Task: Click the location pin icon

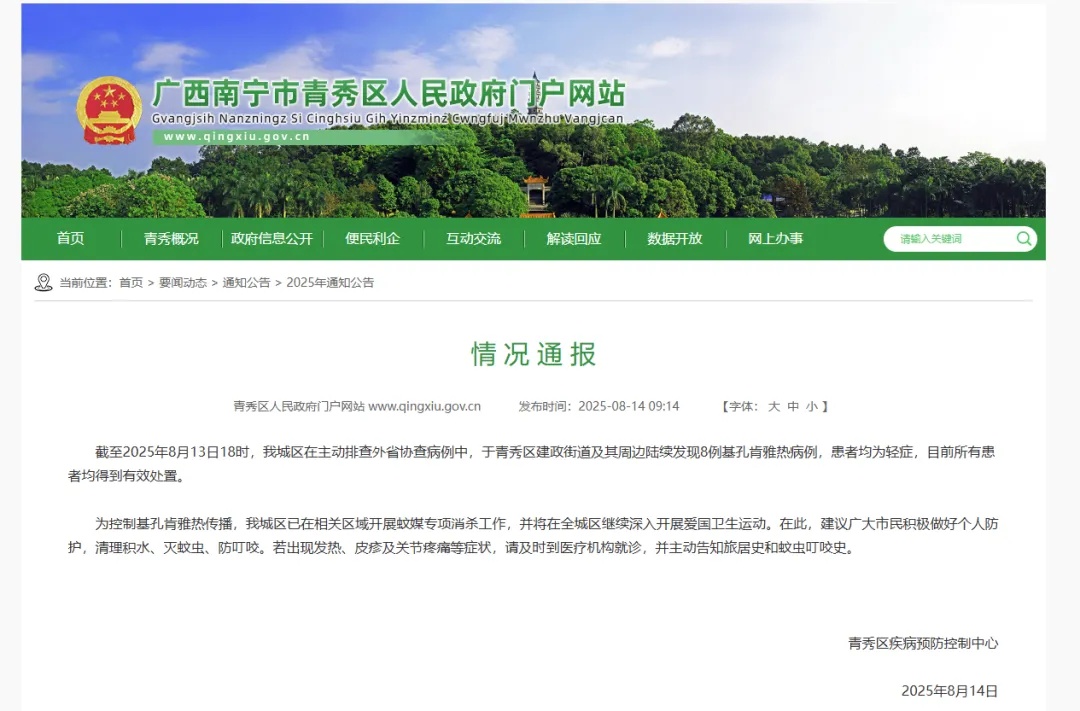Action: (x=43, y=283)
